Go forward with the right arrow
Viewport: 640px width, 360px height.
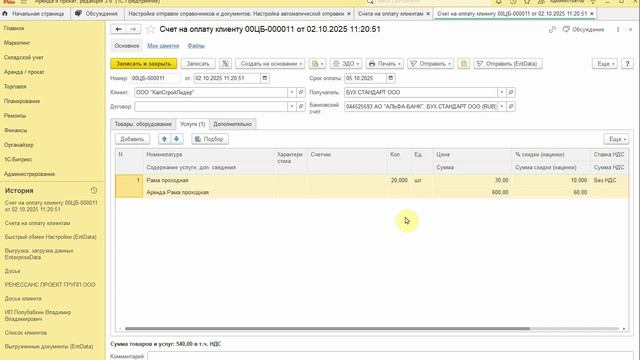click(x=133, y=29)
